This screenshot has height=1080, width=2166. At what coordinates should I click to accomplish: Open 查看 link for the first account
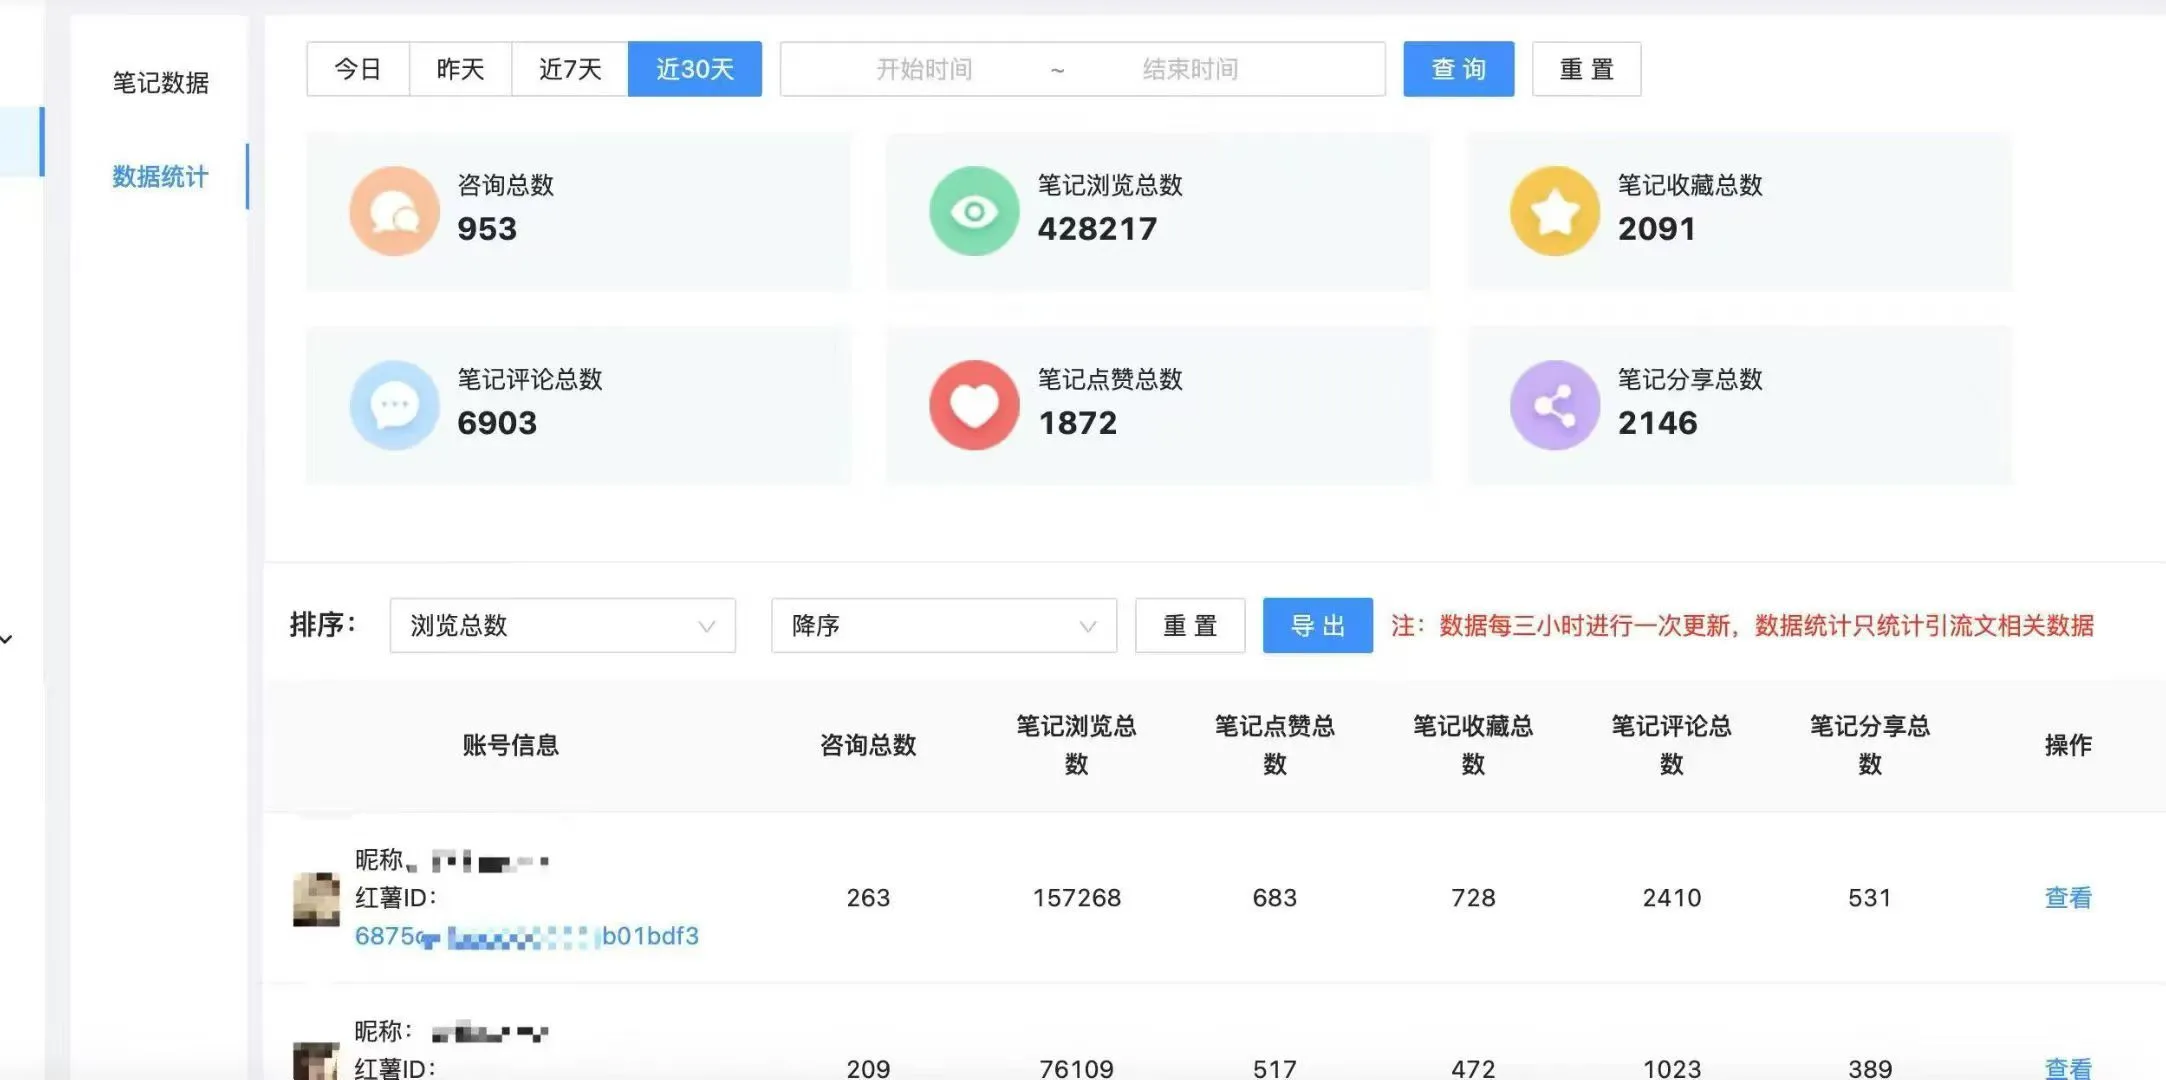2067,897
